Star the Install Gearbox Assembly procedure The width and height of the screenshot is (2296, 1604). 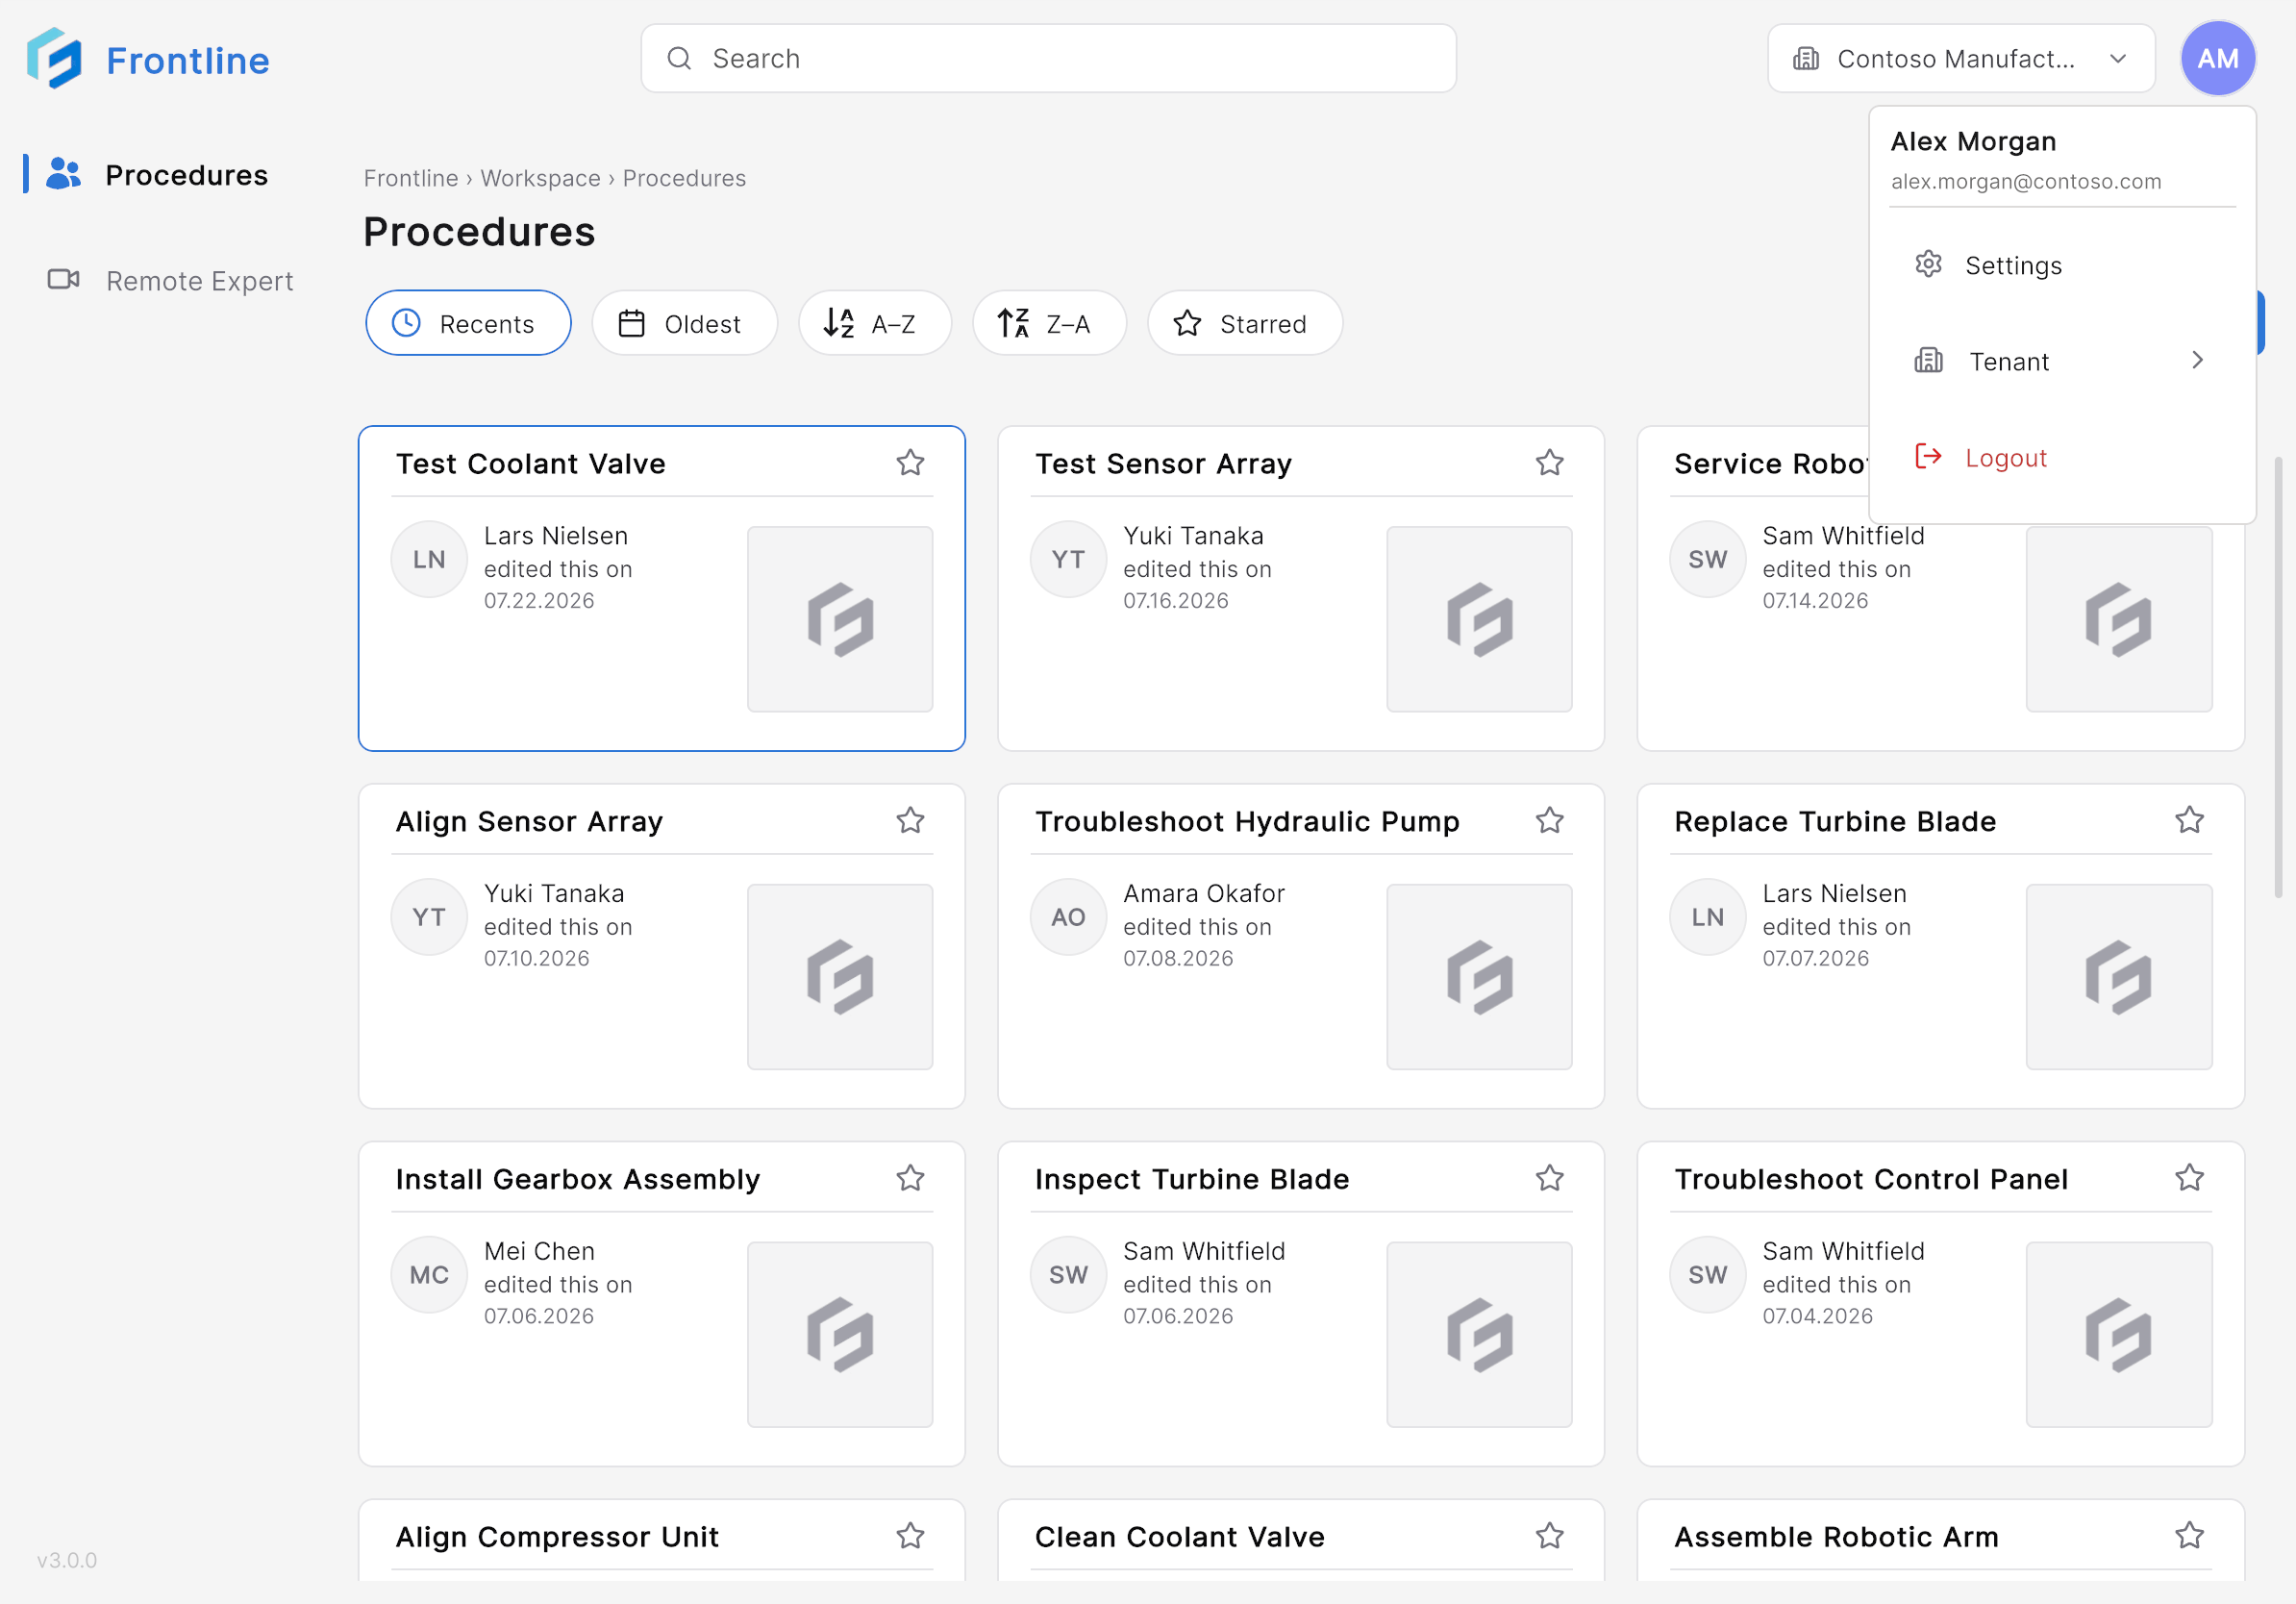910,1178
